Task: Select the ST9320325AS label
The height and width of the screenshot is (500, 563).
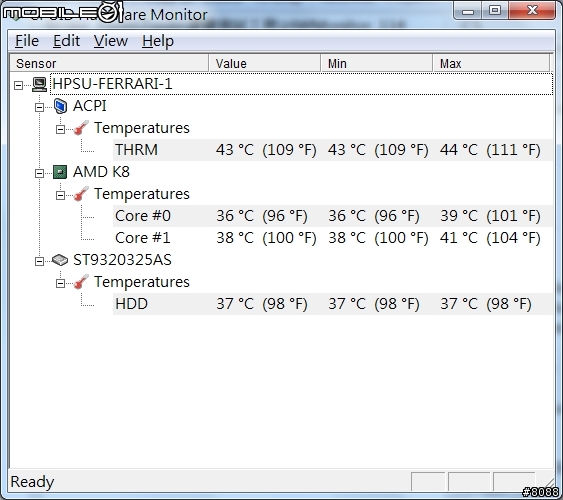Action: (122, 260)
